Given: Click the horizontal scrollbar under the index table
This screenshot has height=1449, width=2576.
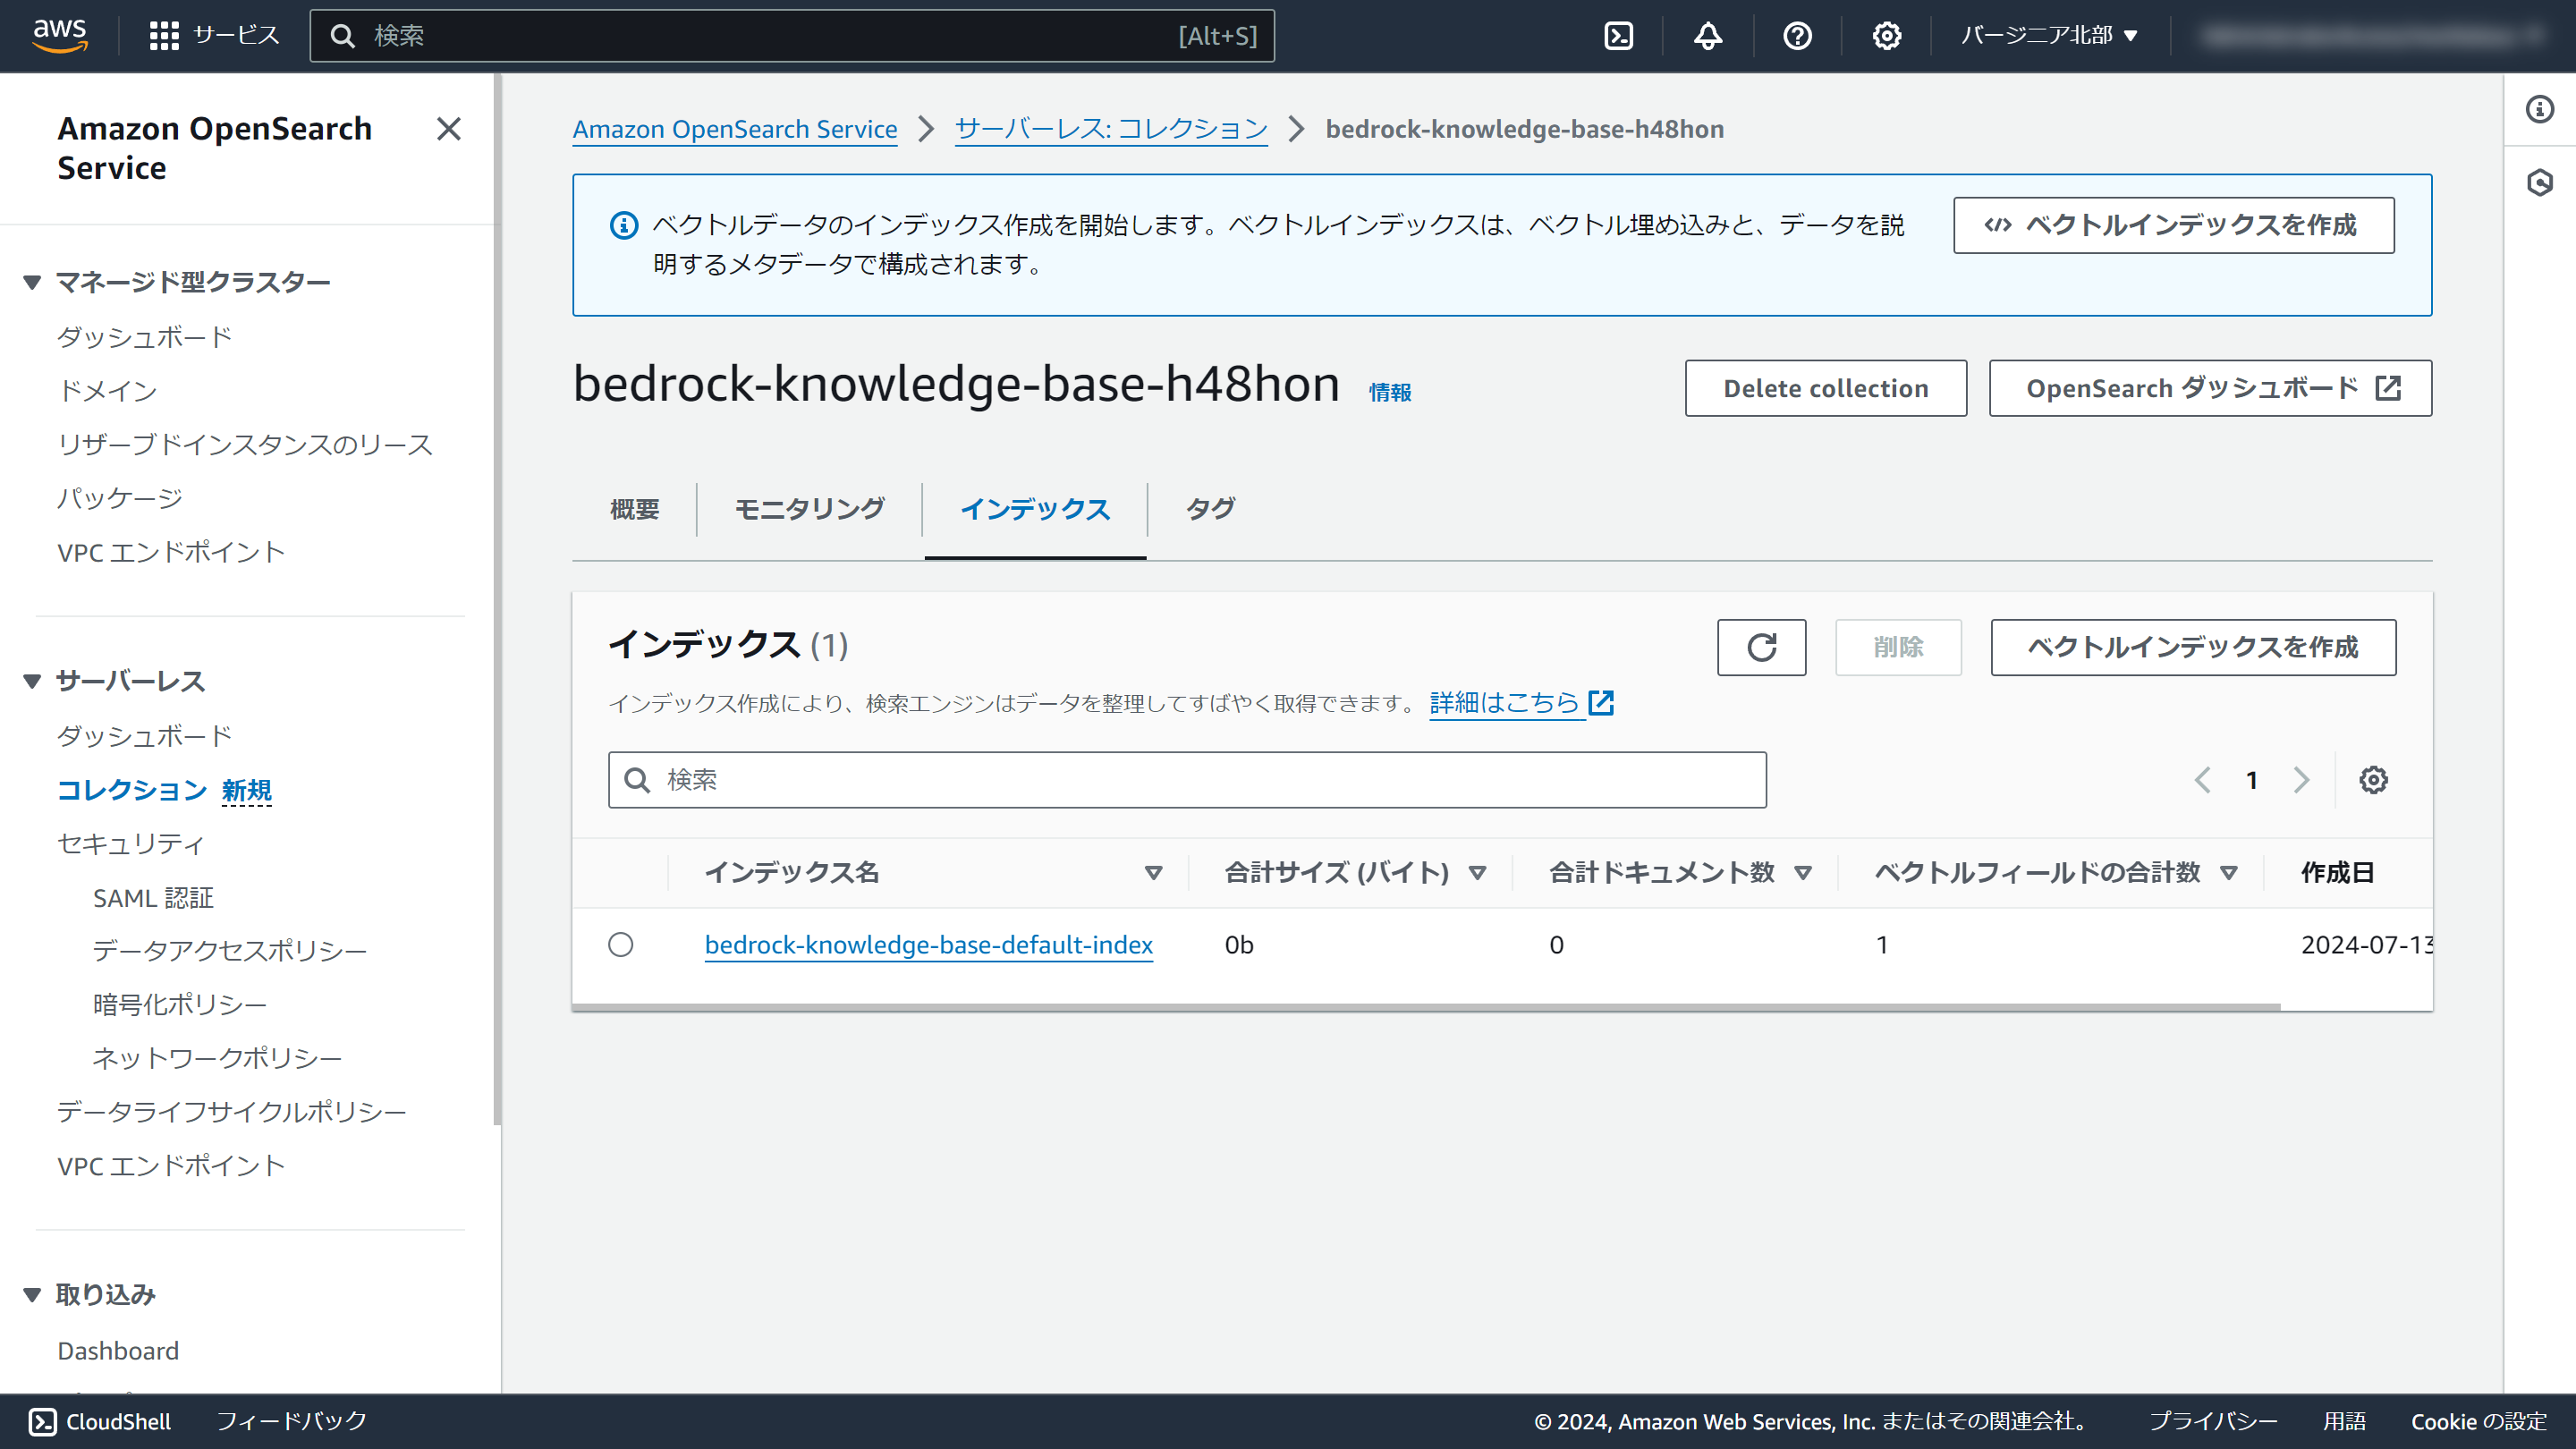Looking at the screenshot, I should click(1425, 1007).
